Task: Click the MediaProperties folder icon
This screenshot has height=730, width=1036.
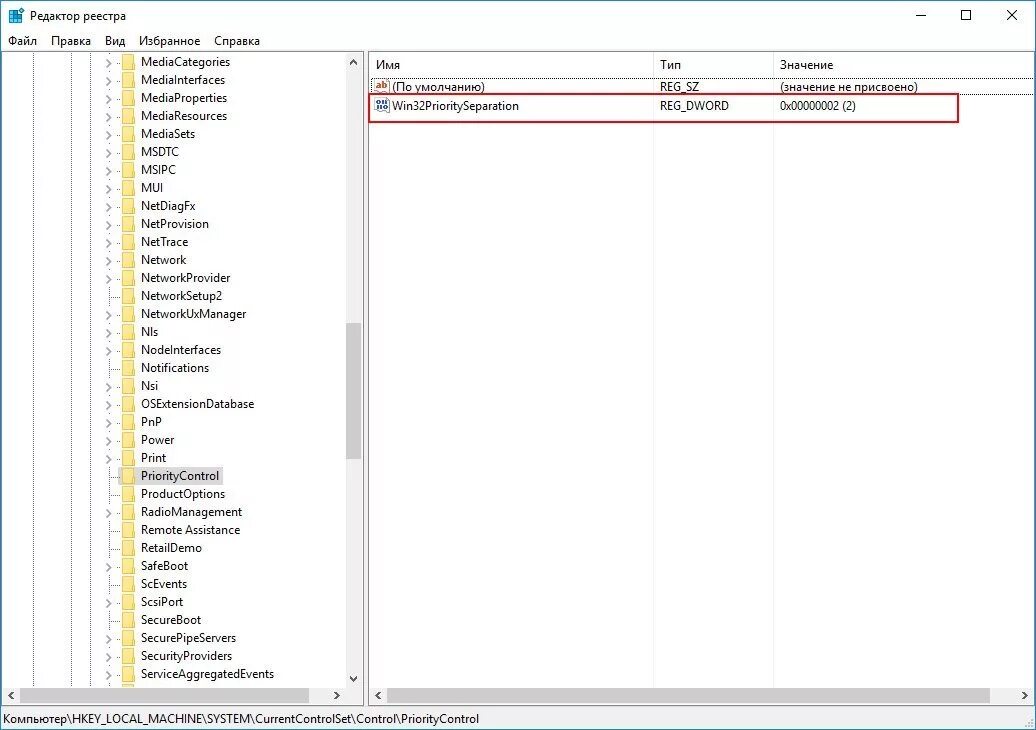Action: 128,98
